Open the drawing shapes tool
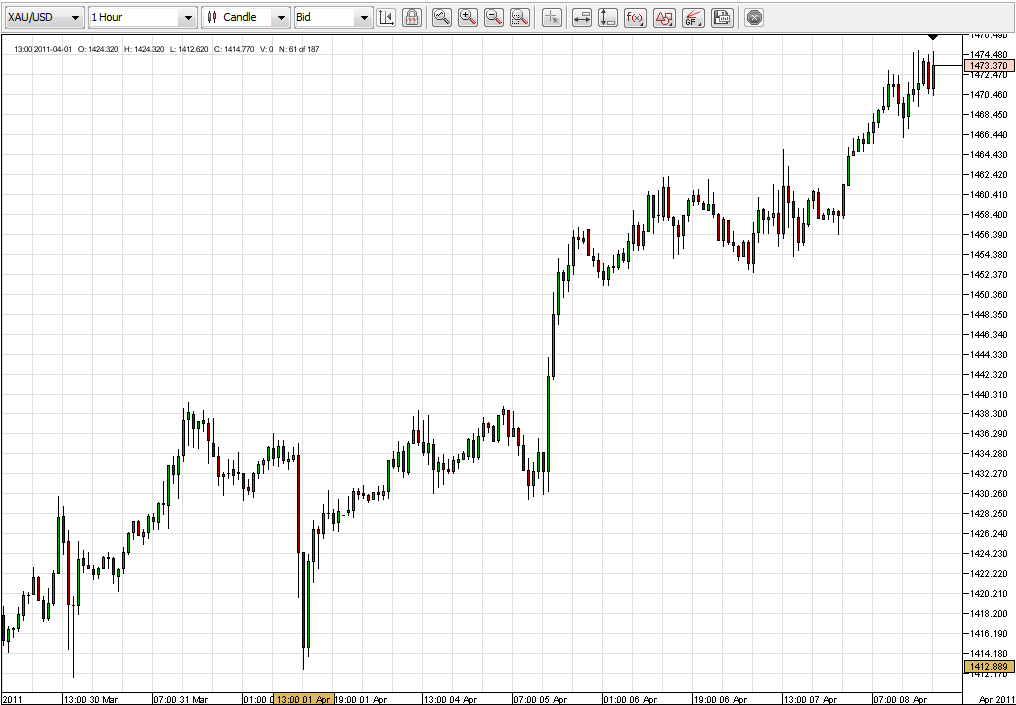1016x705 pixels. [x=664, y=17]
